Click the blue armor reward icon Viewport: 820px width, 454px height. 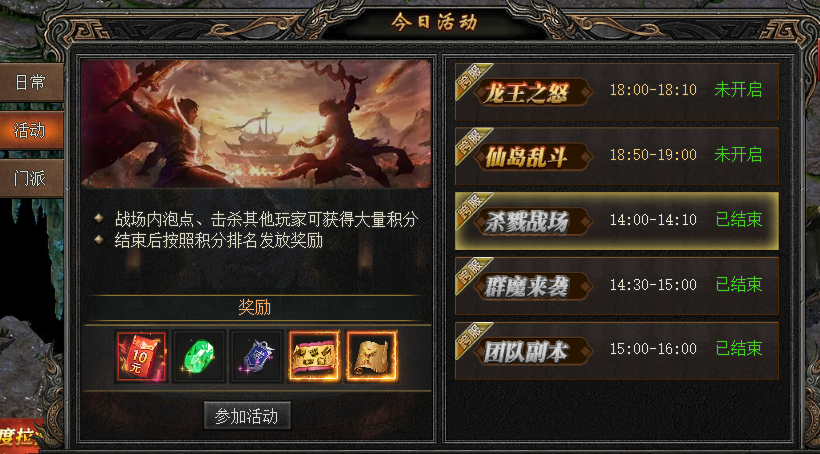[256, 356]
